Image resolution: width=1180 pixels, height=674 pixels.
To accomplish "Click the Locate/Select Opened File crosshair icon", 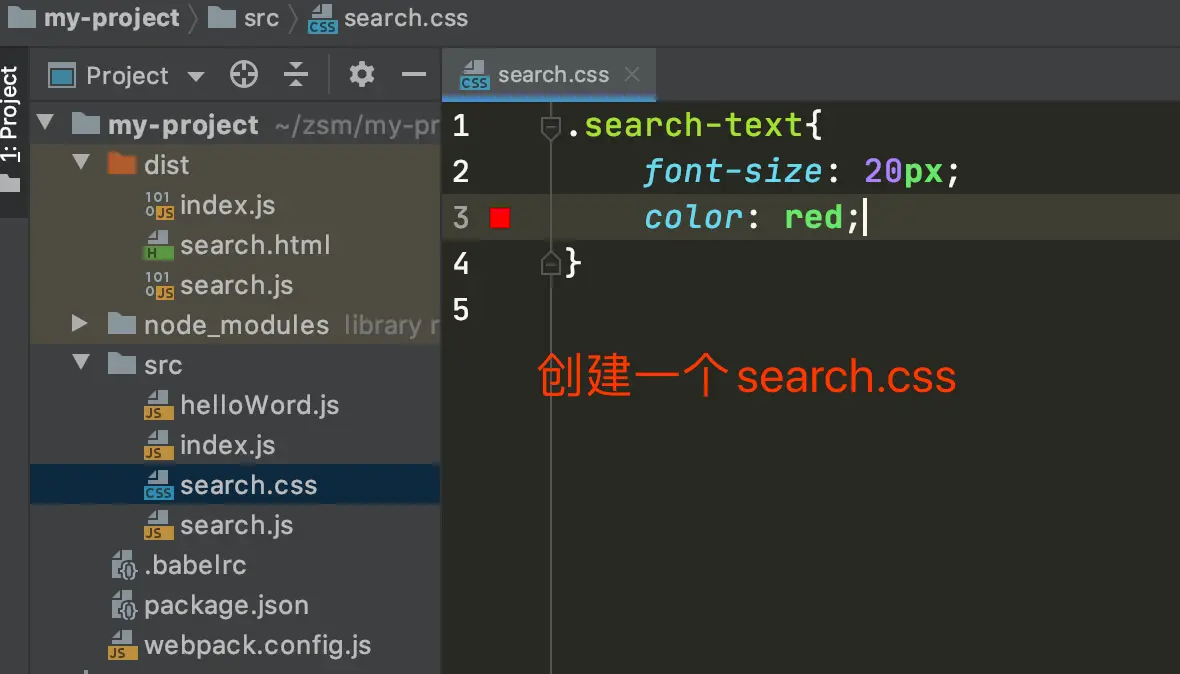I will tap(244, 74).
